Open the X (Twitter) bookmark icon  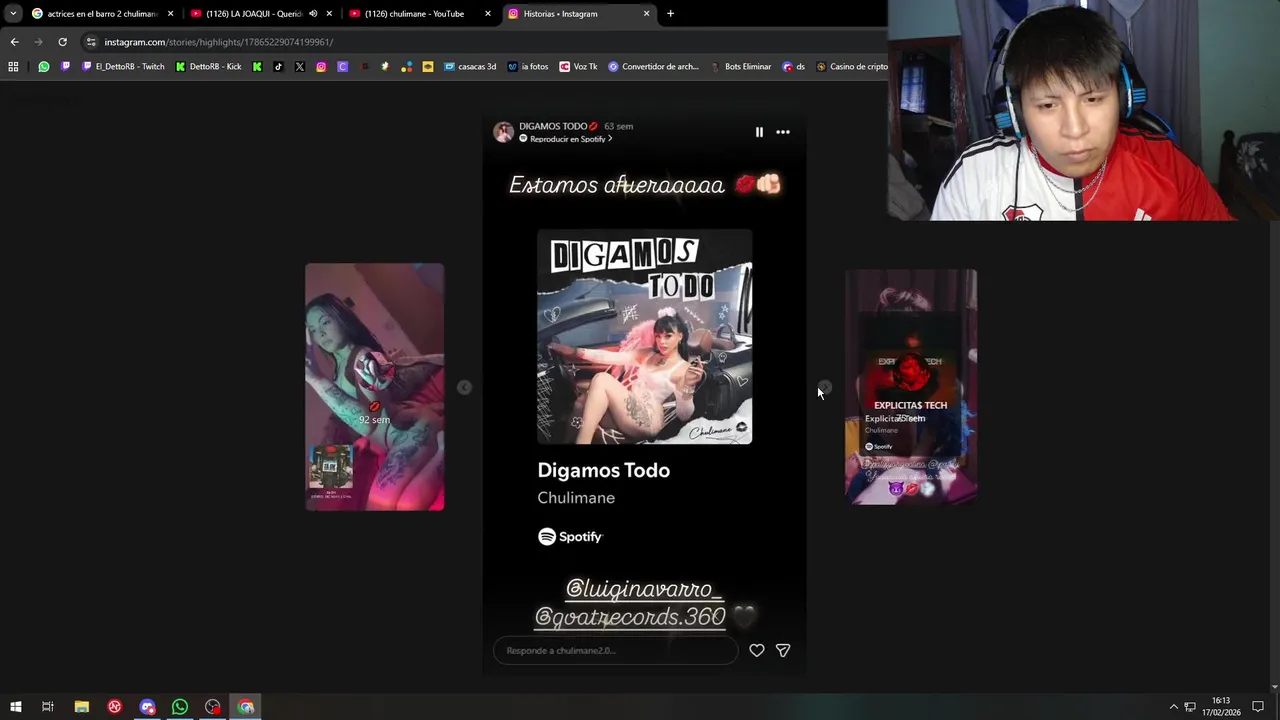pos(300,67)
